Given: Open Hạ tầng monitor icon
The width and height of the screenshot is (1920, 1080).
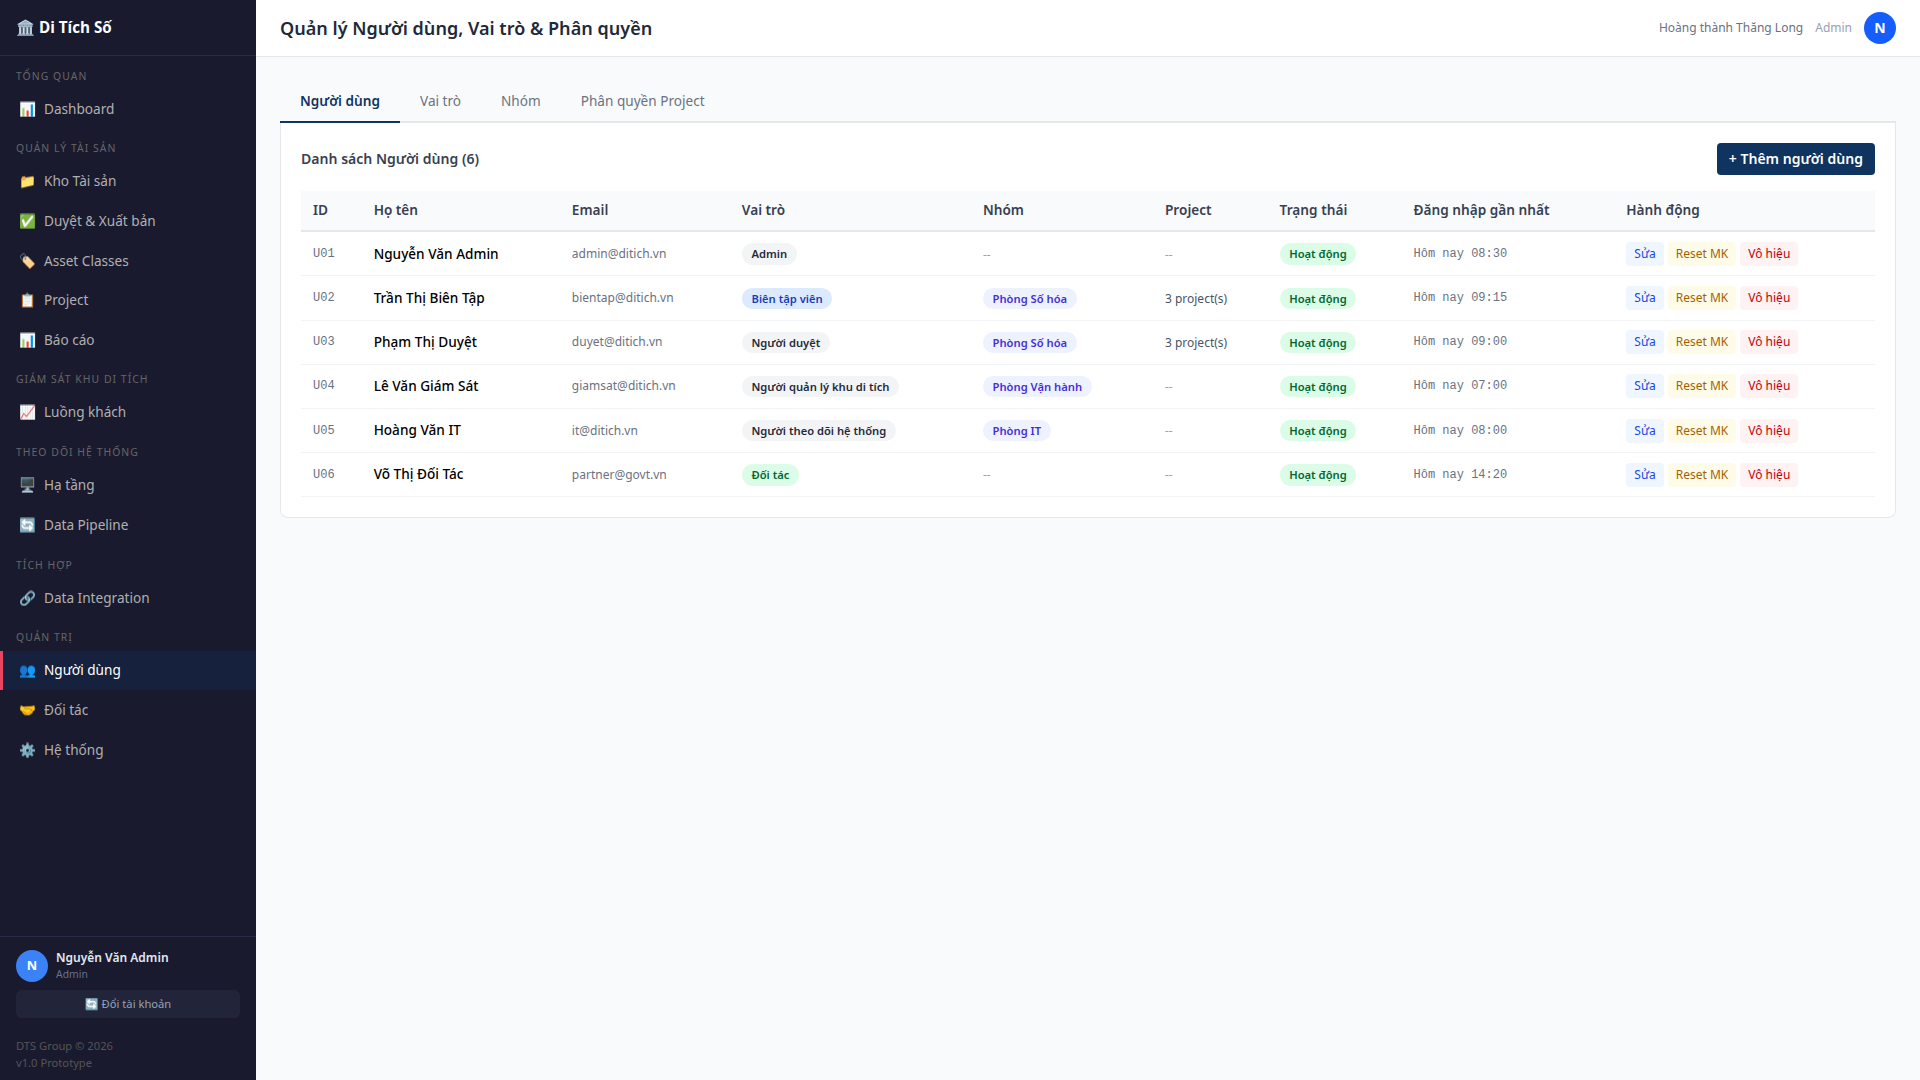Looking at the screenshot, I should pos(27,485).
